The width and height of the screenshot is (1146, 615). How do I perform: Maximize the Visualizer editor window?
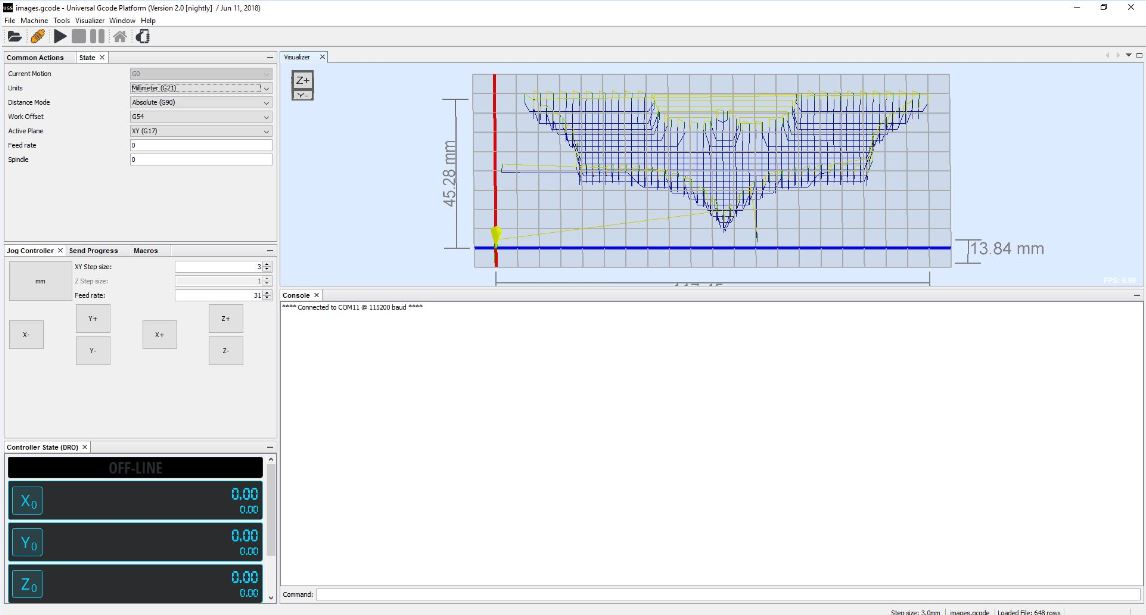click(1139, 56)
